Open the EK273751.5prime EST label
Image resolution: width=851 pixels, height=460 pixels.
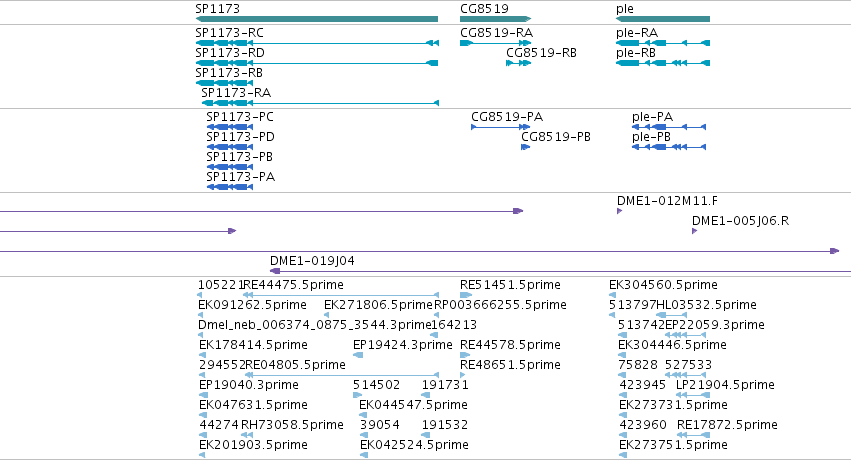tap(674, 445)
